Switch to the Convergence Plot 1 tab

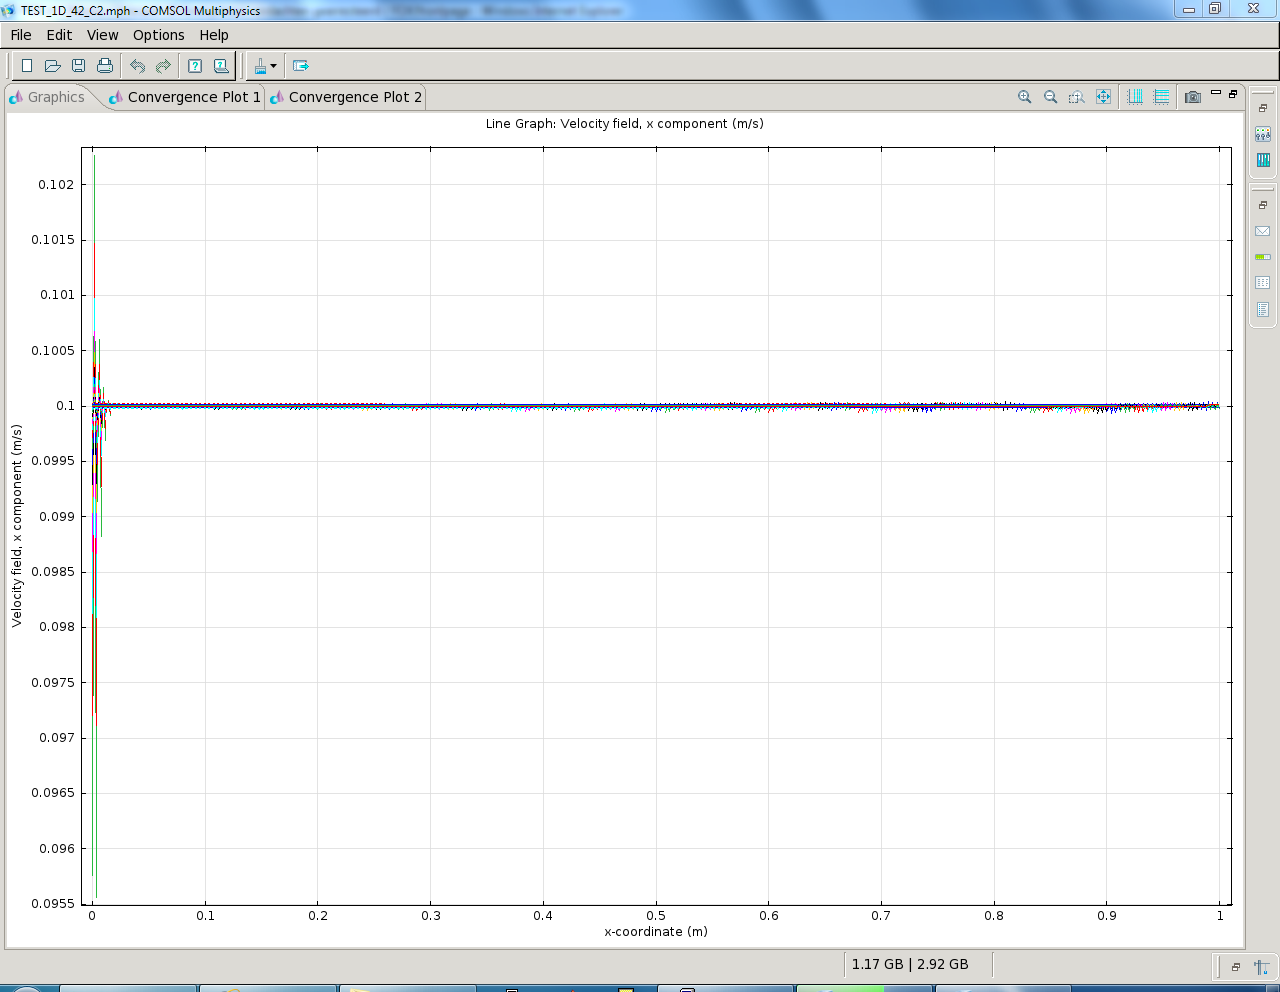pos(193,97)
